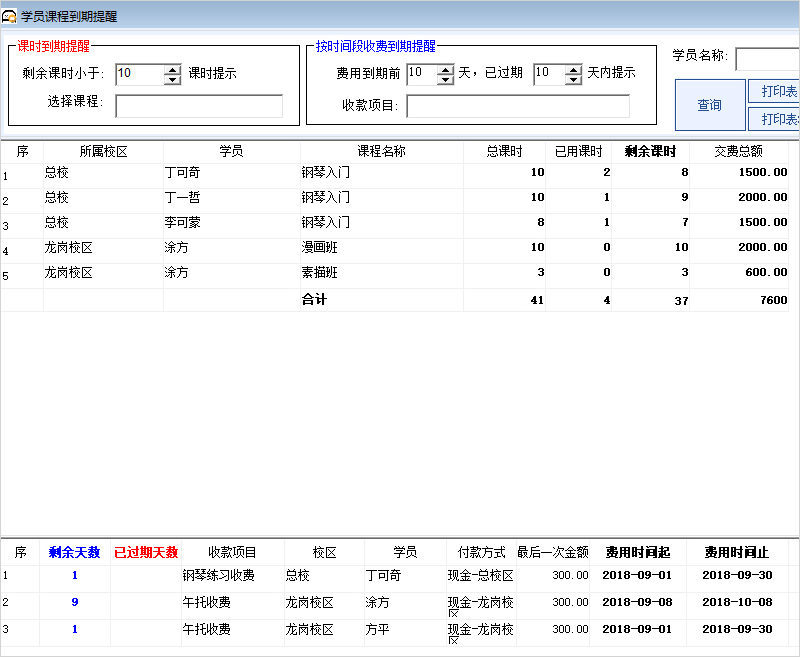Click the 学员名称 input field

767,59
